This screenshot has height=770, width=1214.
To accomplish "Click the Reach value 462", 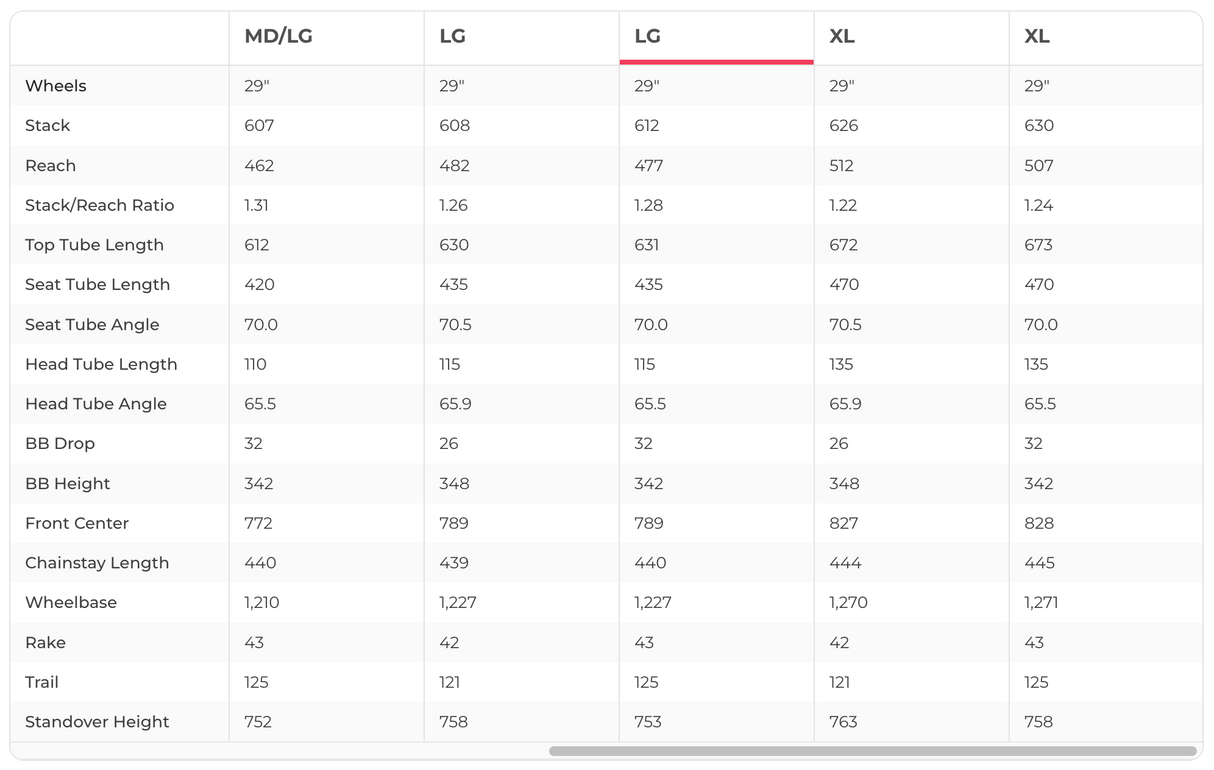I will [x=259, y=166].
